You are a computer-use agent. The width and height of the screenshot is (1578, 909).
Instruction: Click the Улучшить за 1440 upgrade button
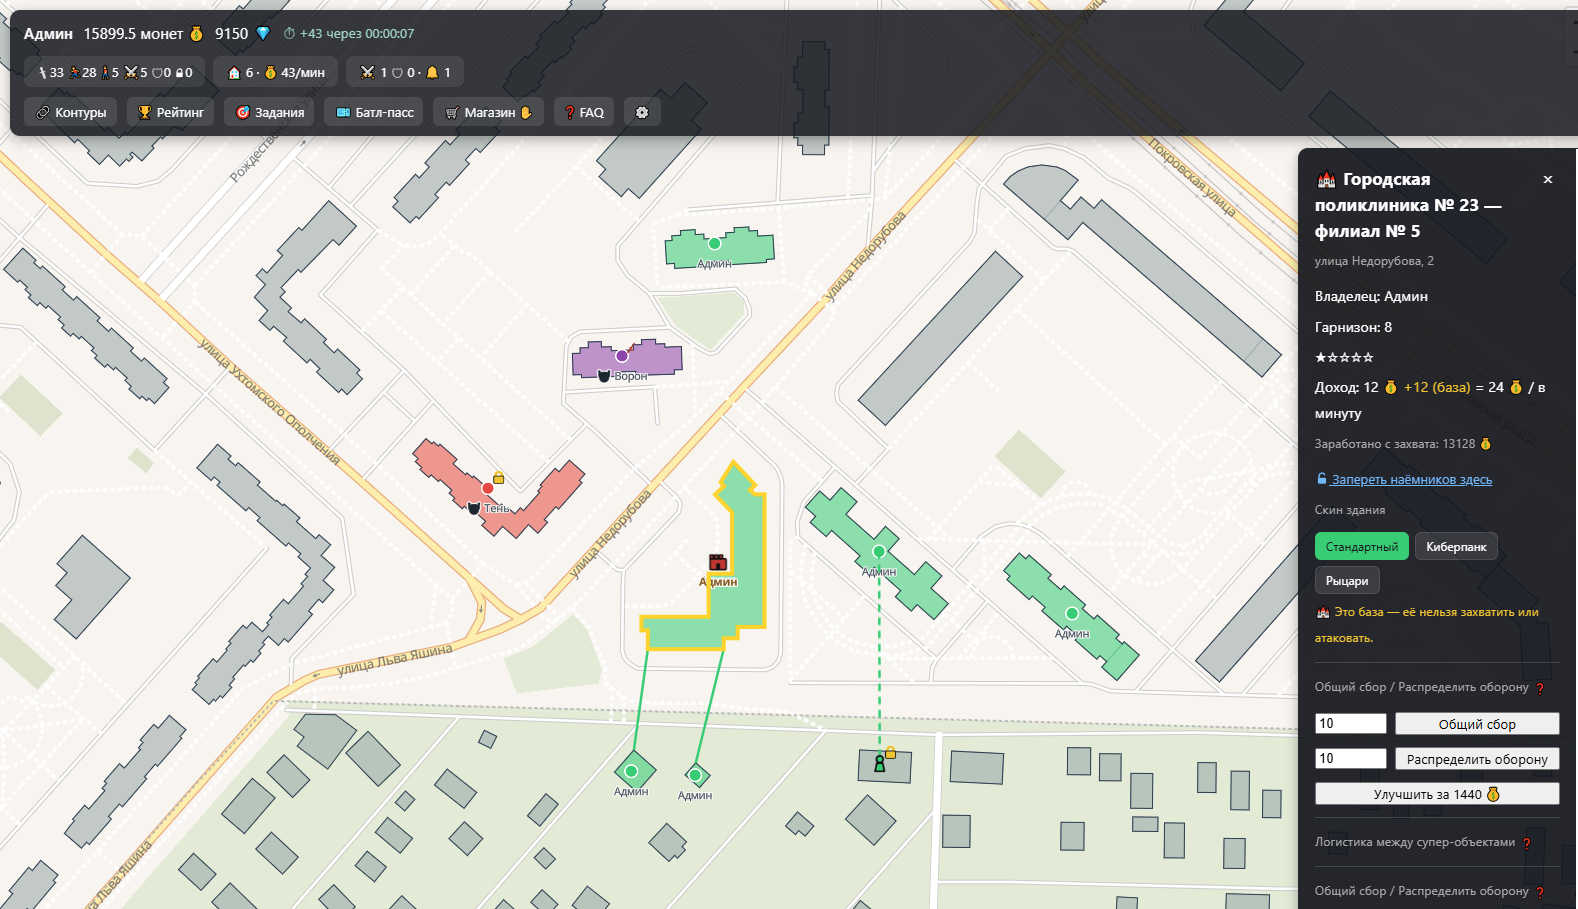(1437, 794)
